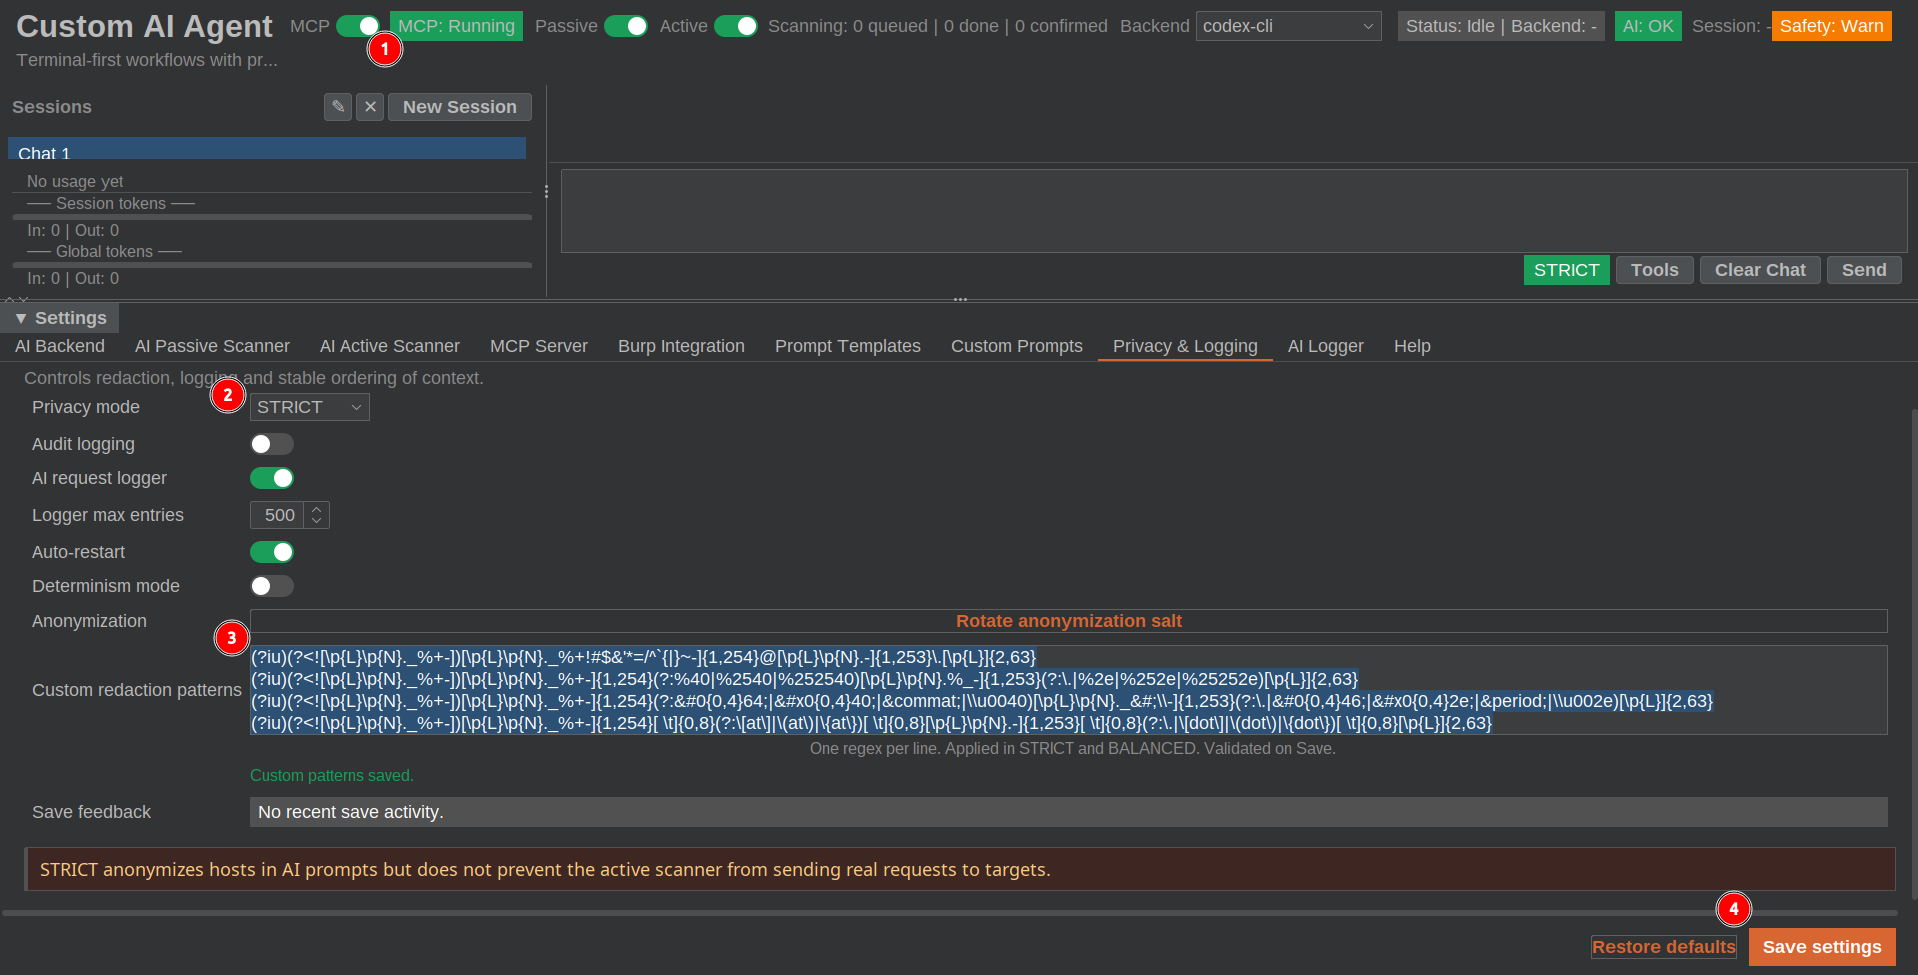This screenshot has height=975, width=1918.
Task: Click the chat message input area
Action: pos(1234,211)
